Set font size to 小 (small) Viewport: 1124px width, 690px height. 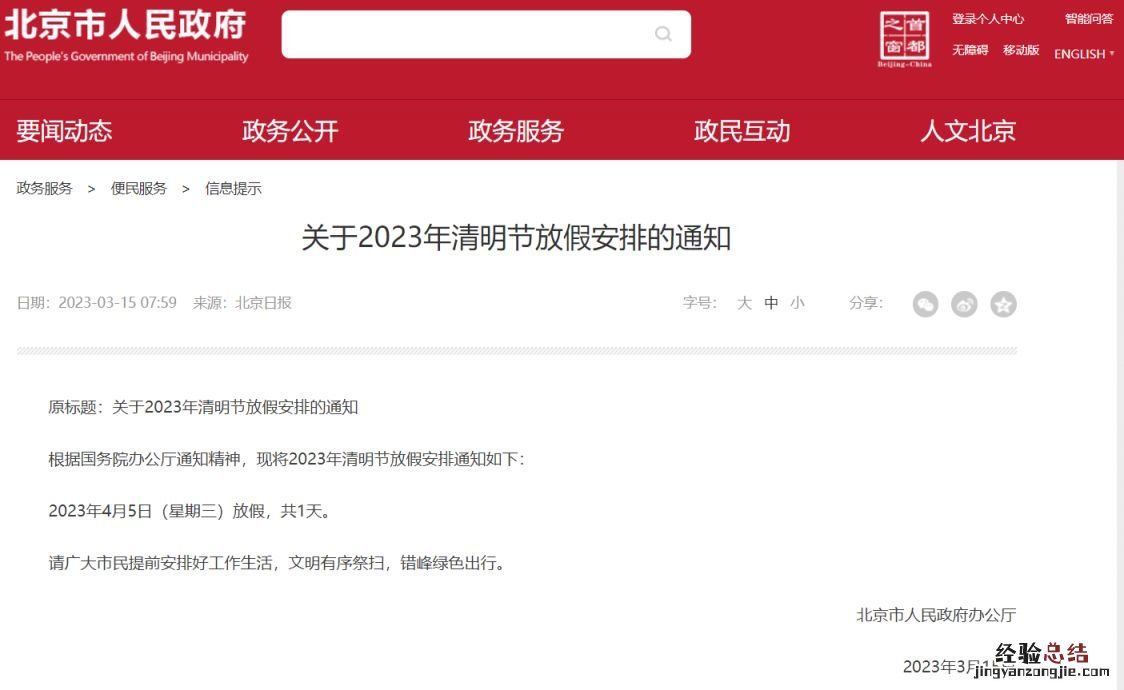797,303
